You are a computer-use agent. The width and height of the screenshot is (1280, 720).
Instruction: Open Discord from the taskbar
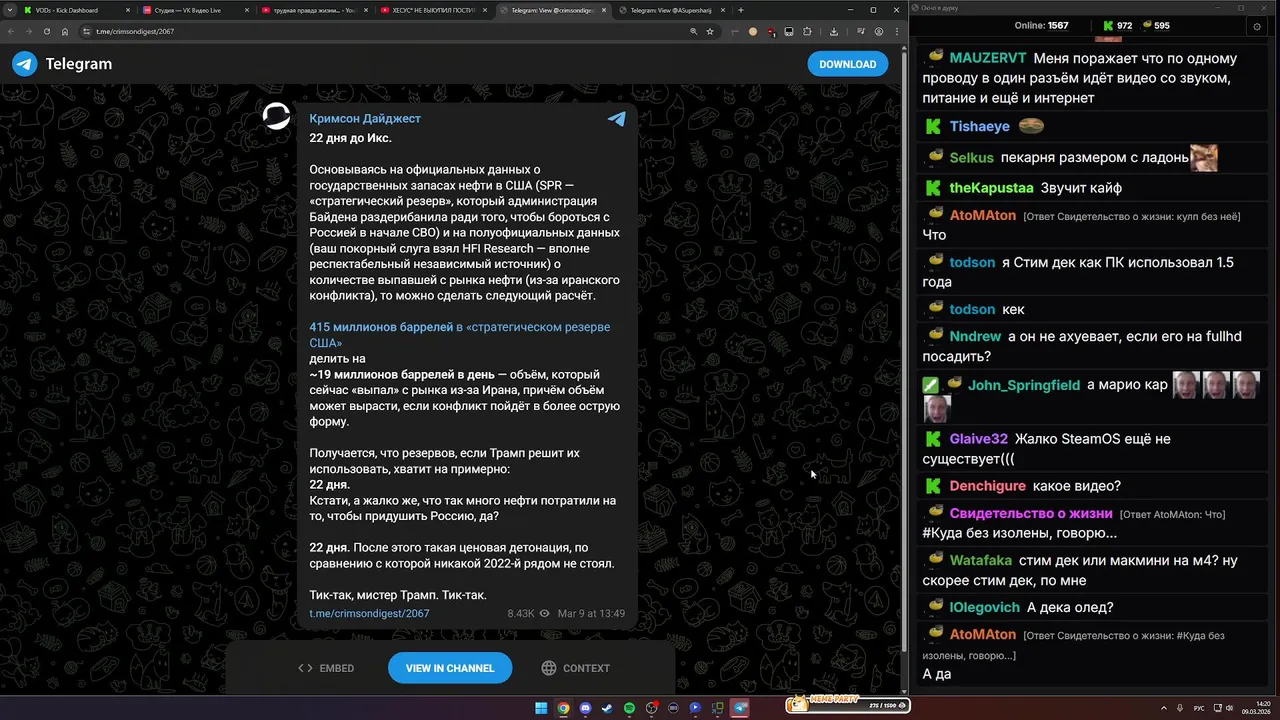(585, 708)
